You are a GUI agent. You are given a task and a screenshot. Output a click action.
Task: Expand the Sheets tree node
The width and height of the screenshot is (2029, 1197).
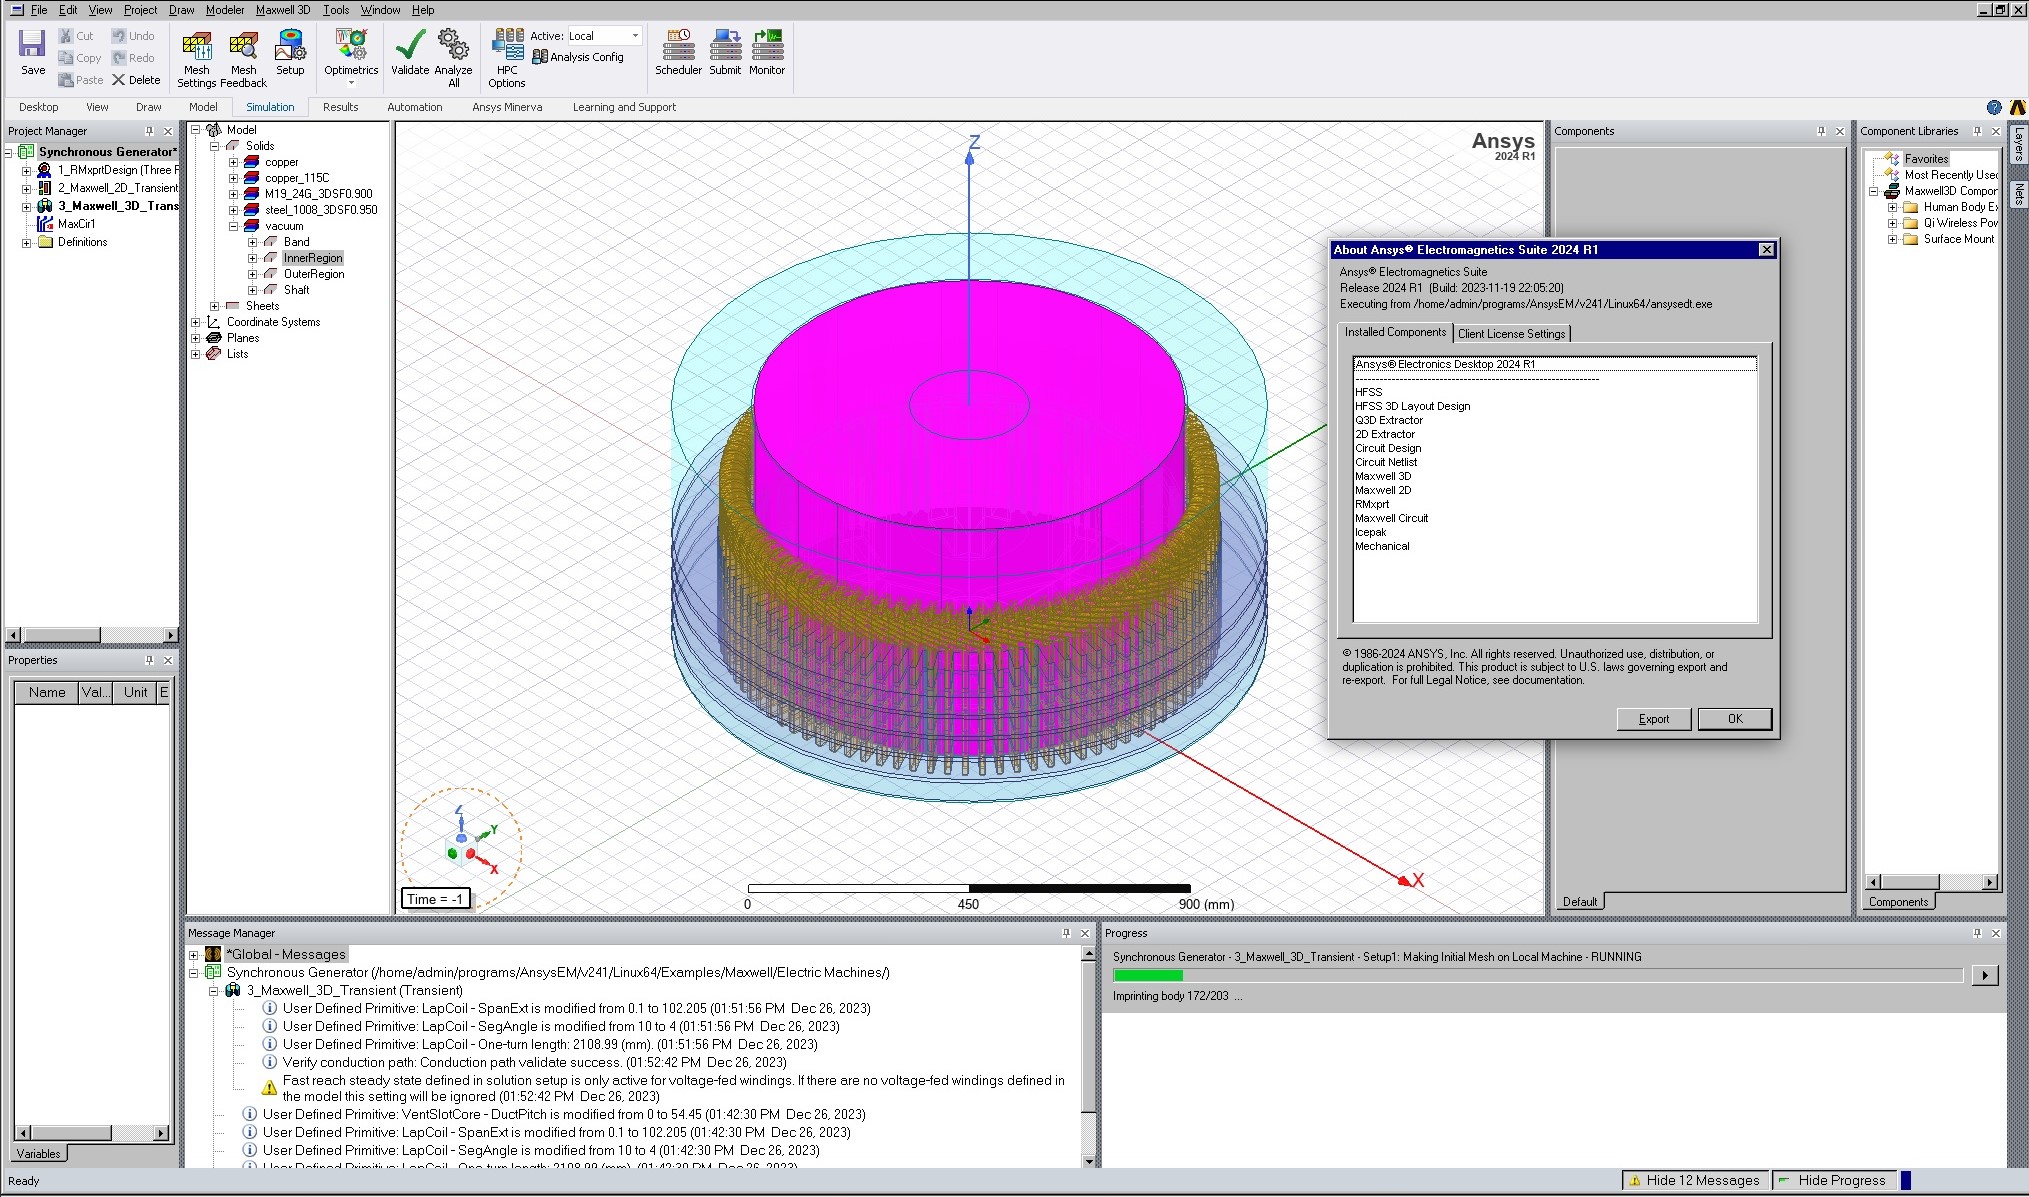click(215, 306)
